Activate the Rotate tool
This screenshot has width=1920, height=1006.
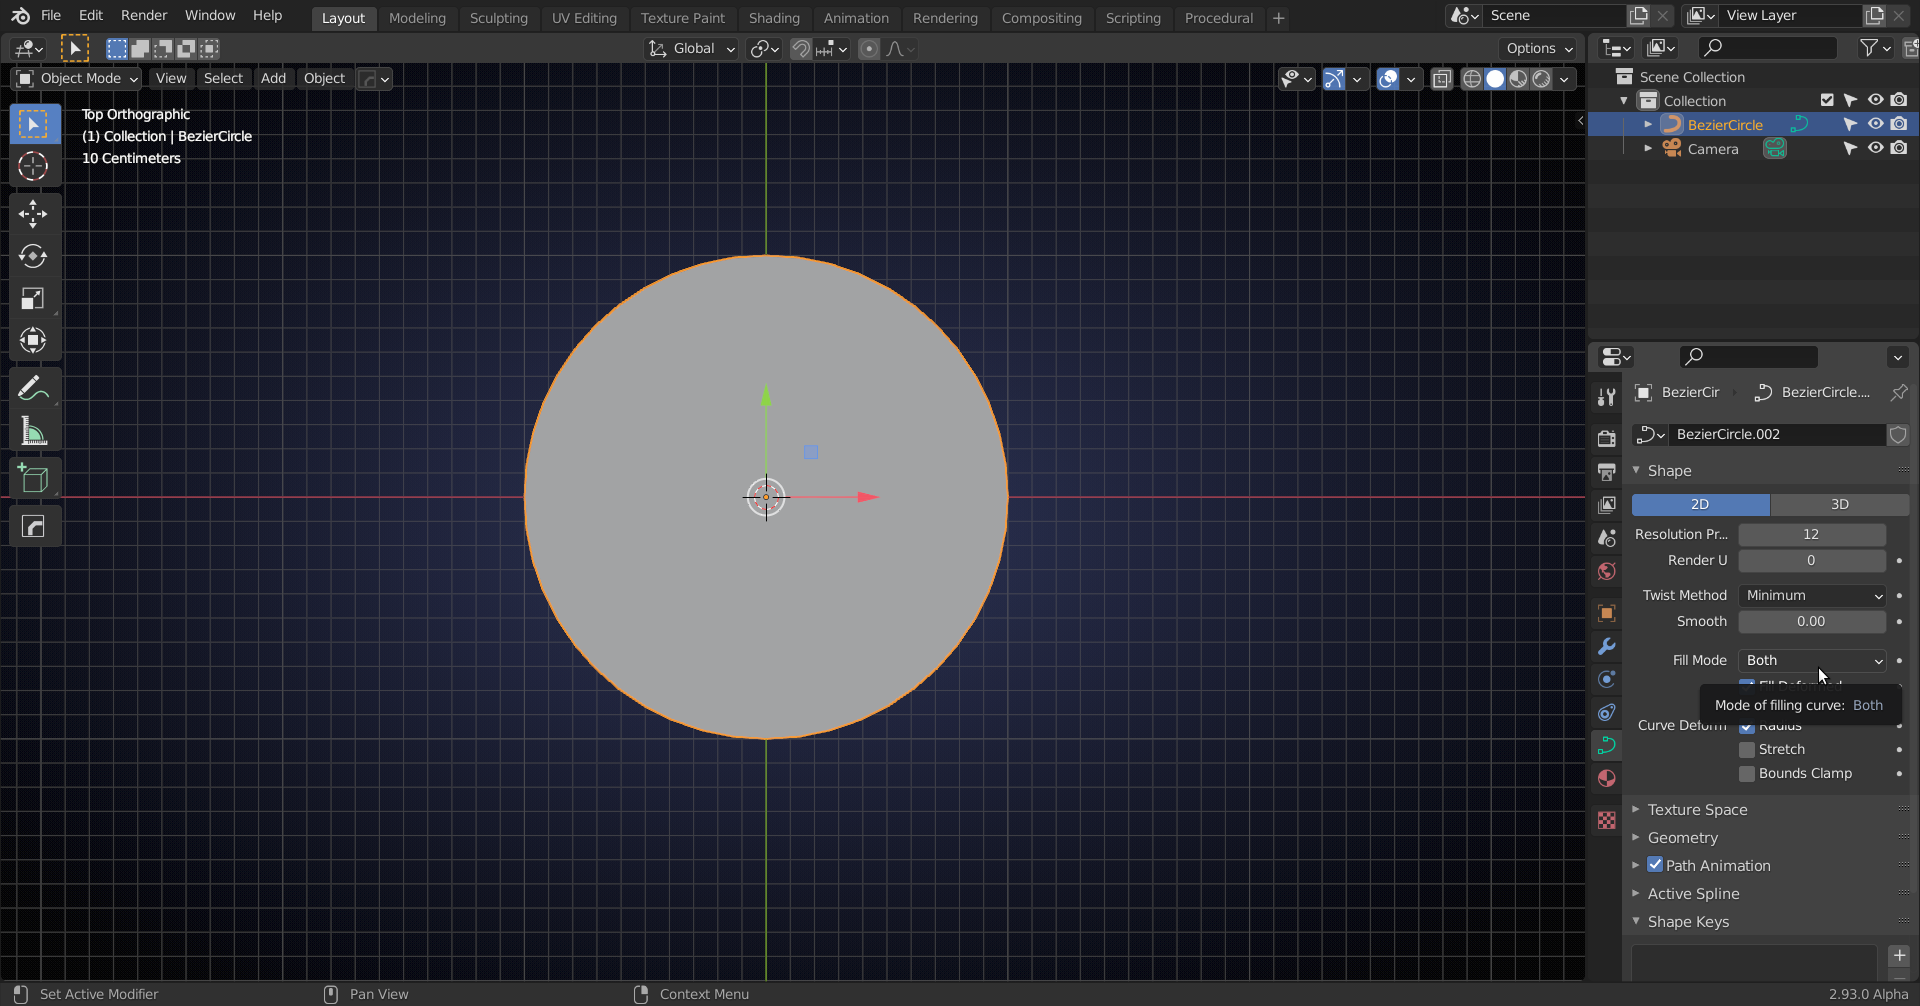33,257
